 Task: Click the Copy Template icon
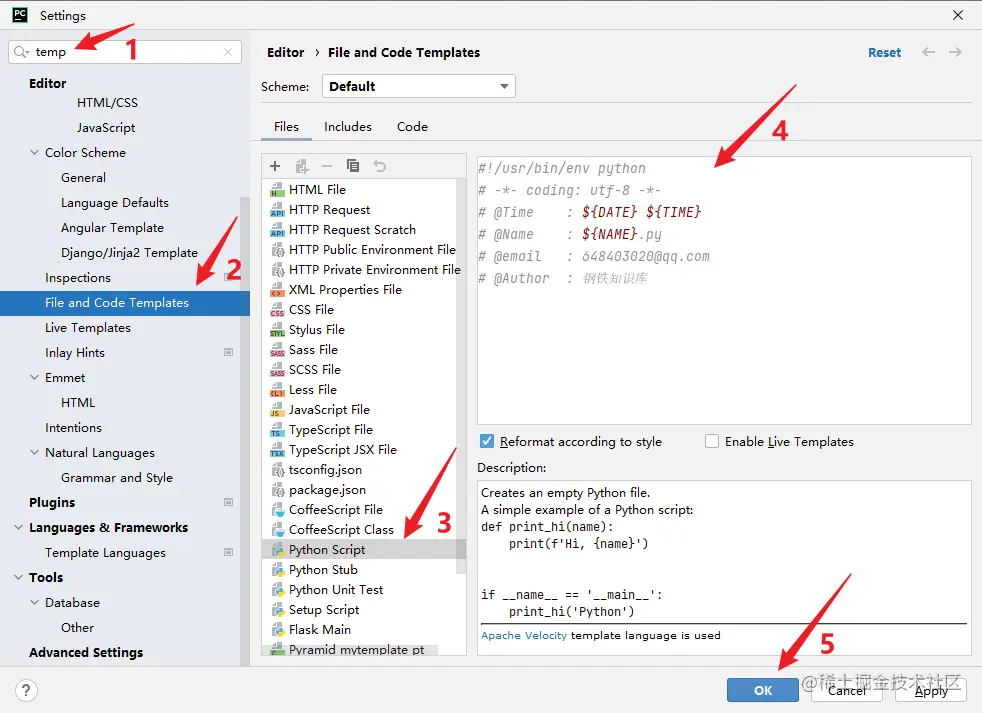click(x=353, y=166)
